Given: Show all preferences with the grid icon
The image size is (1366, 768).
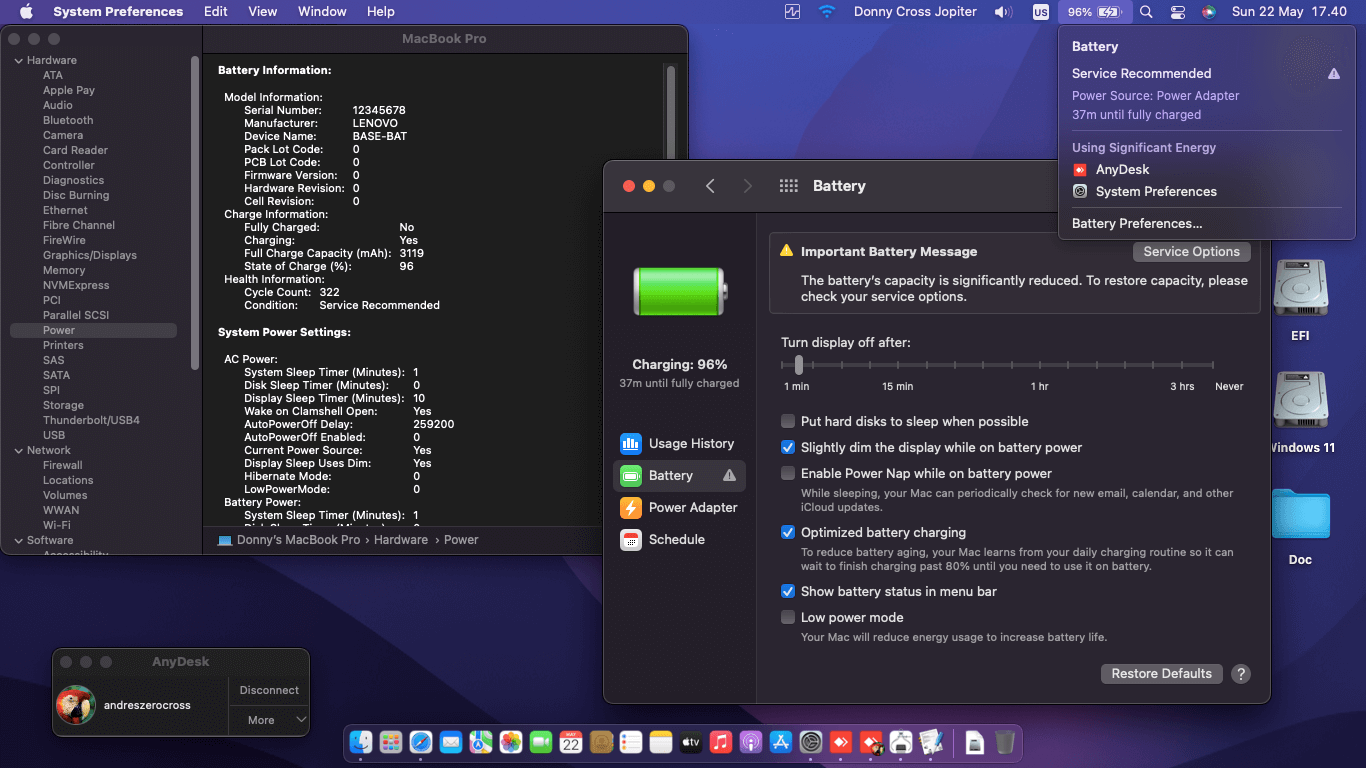Looking at the screenshot, I should coord(788,186).
